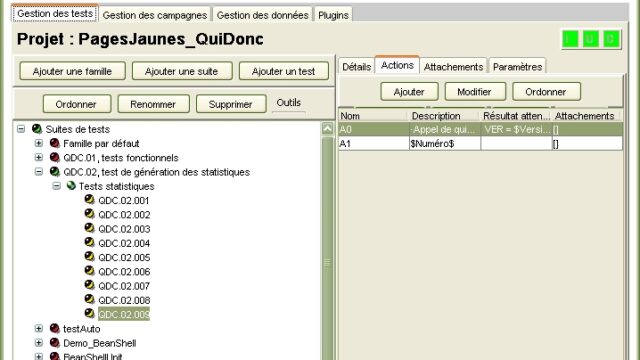This screenshot has width=640, height=360.
Task: Open the Outils menu
Action: (289, 103)
